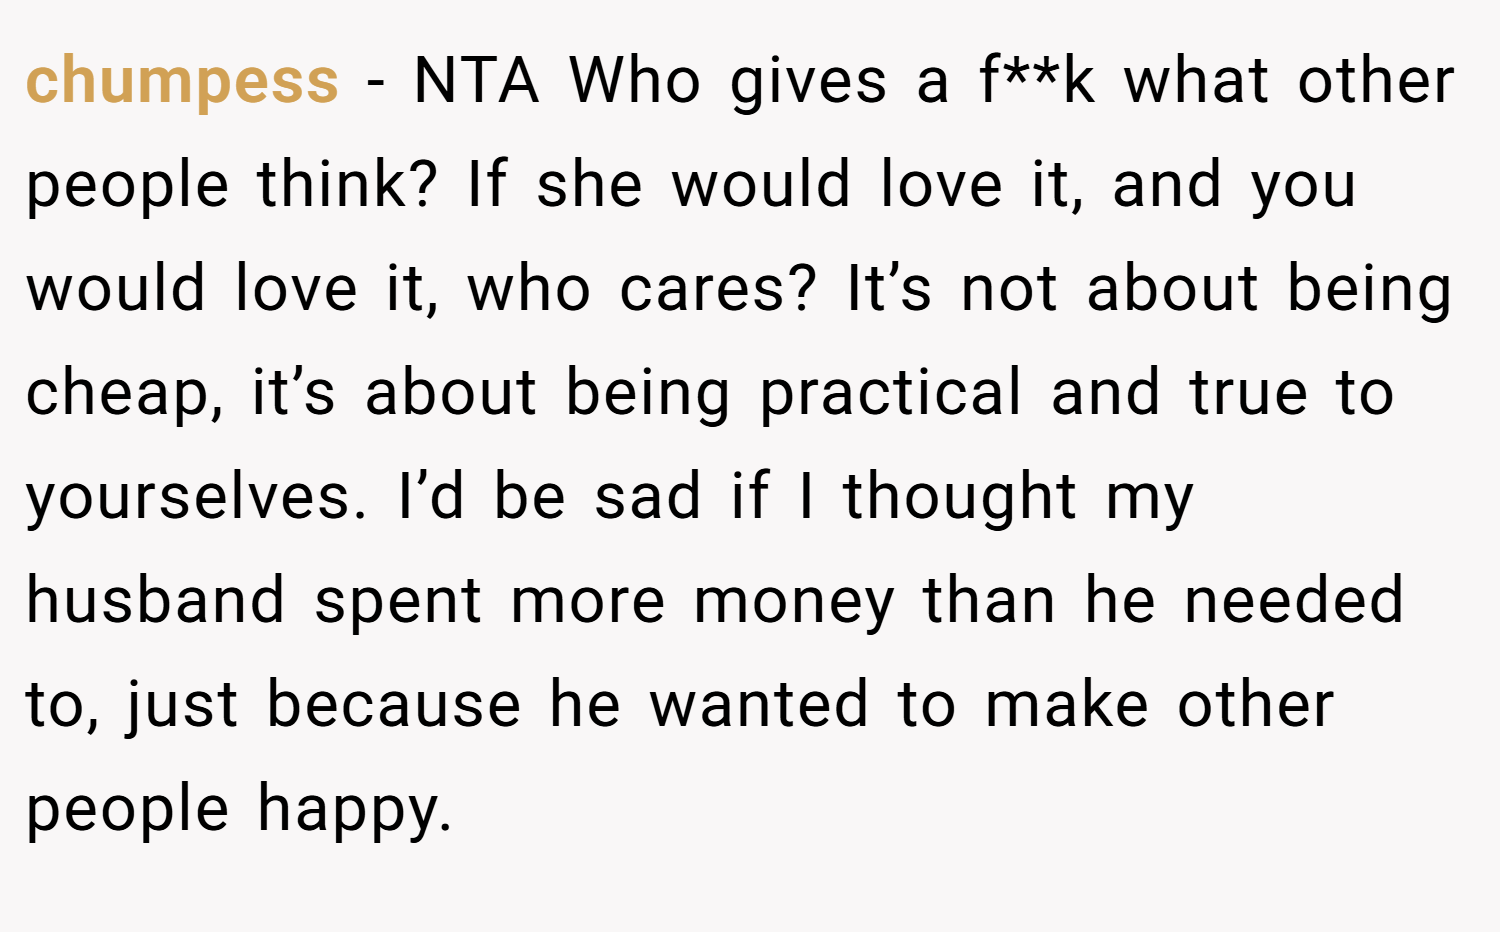Select the word 'because'
The height and width of the screenshot is (932, 1500).
click(393, 704)
